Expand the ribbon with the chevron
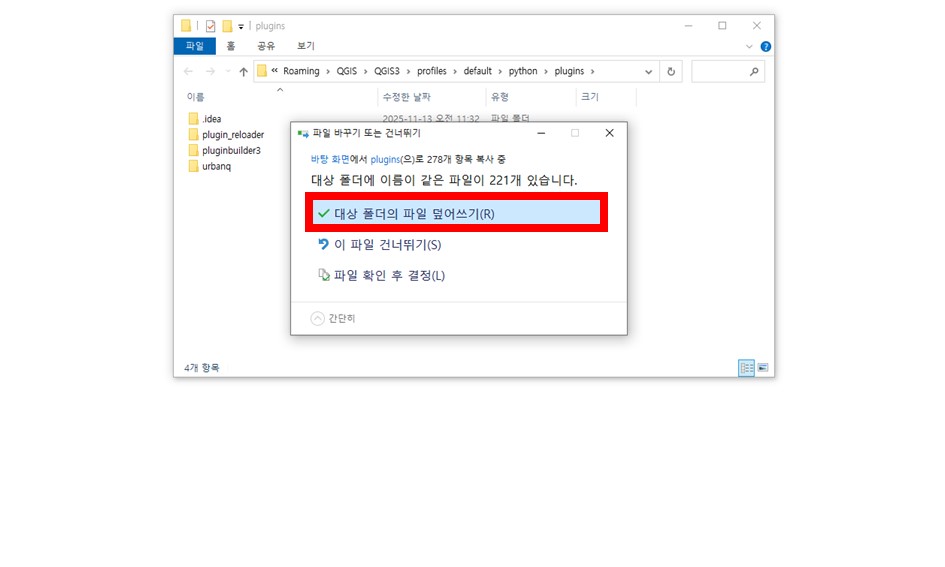The image size is (945, 567). 750,46
